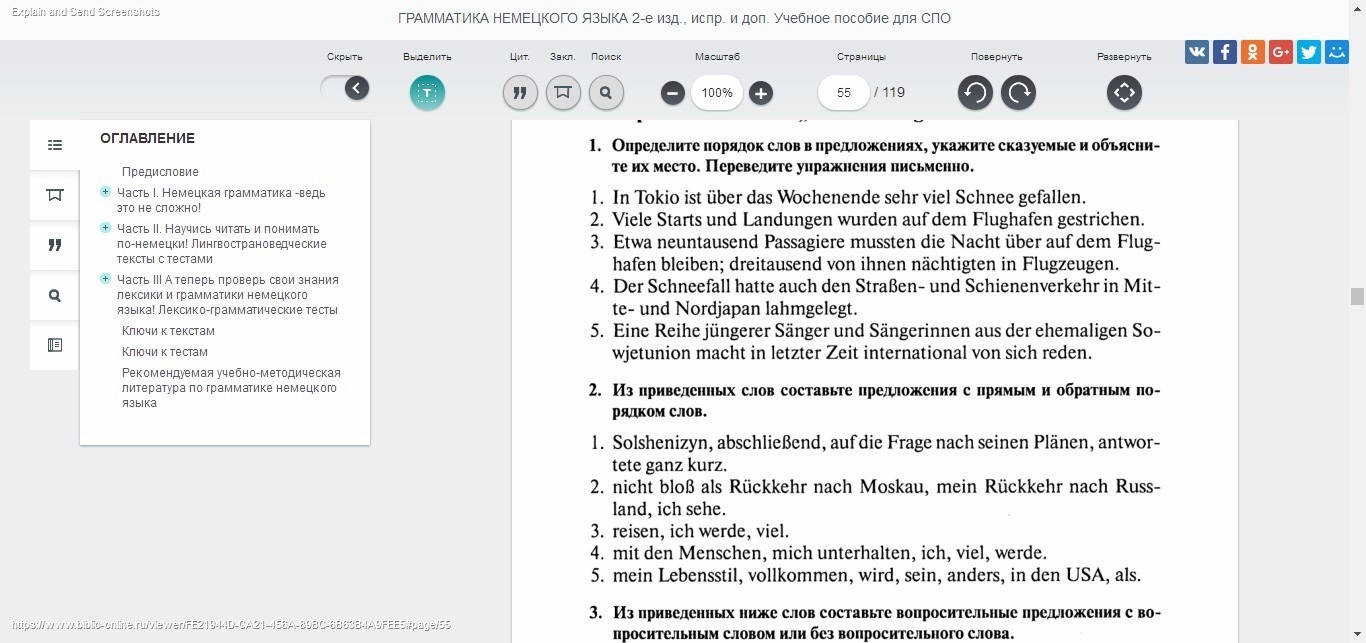Activate the Выделить text selection tool
The height and width of the screenshot is (643, 1366).
[x=427, y=93]
